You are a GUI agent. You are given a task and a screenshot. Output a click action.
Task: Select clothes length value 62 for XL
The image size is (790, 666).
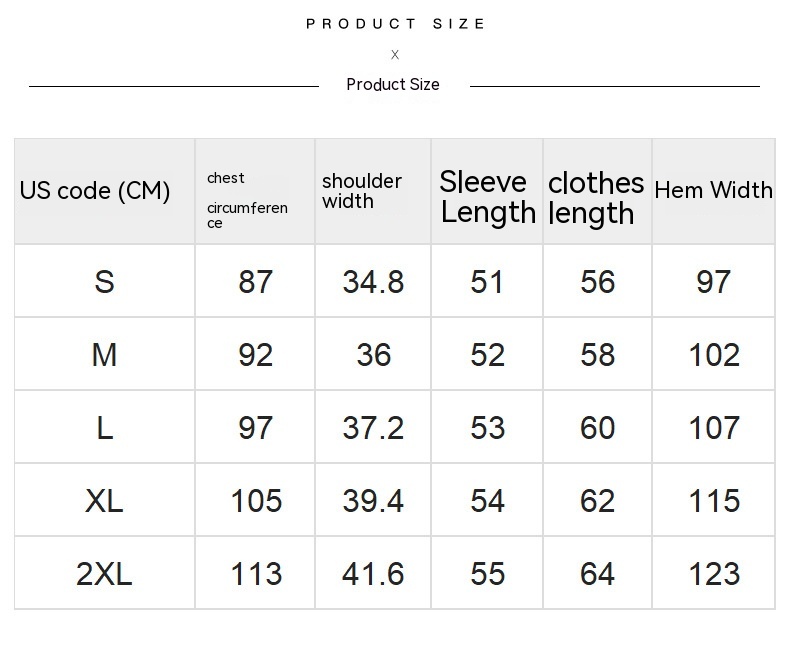[597, 501]
